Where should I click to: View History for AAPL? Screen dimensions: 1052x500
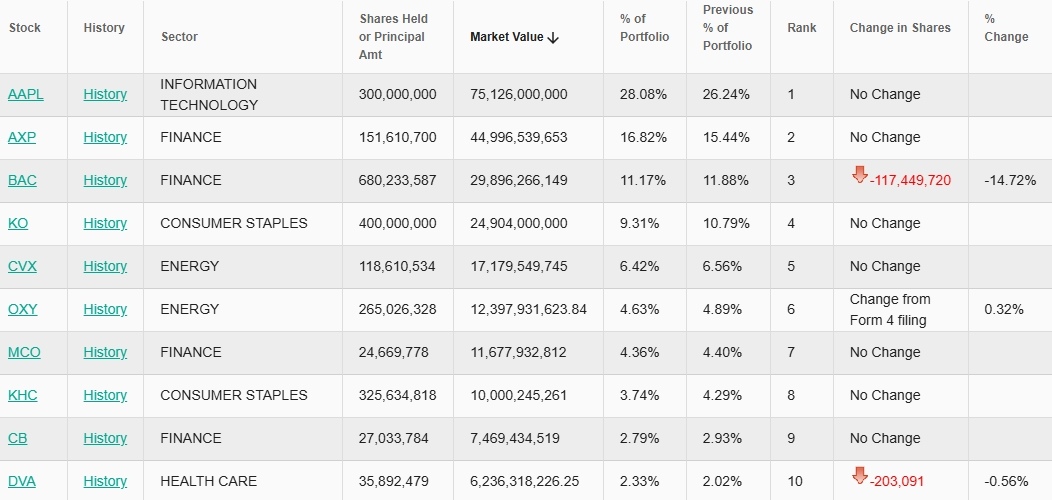point(105,94)
